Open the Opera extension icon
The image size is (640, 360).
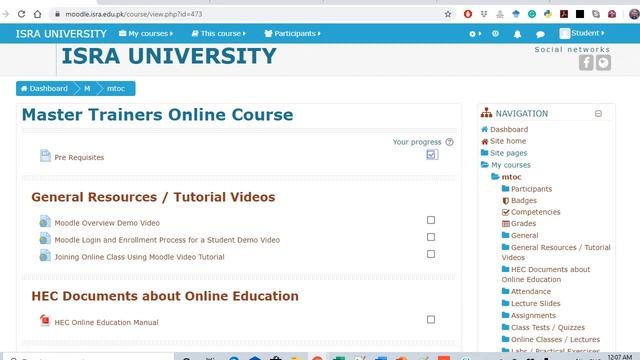(x=468, y=14)
